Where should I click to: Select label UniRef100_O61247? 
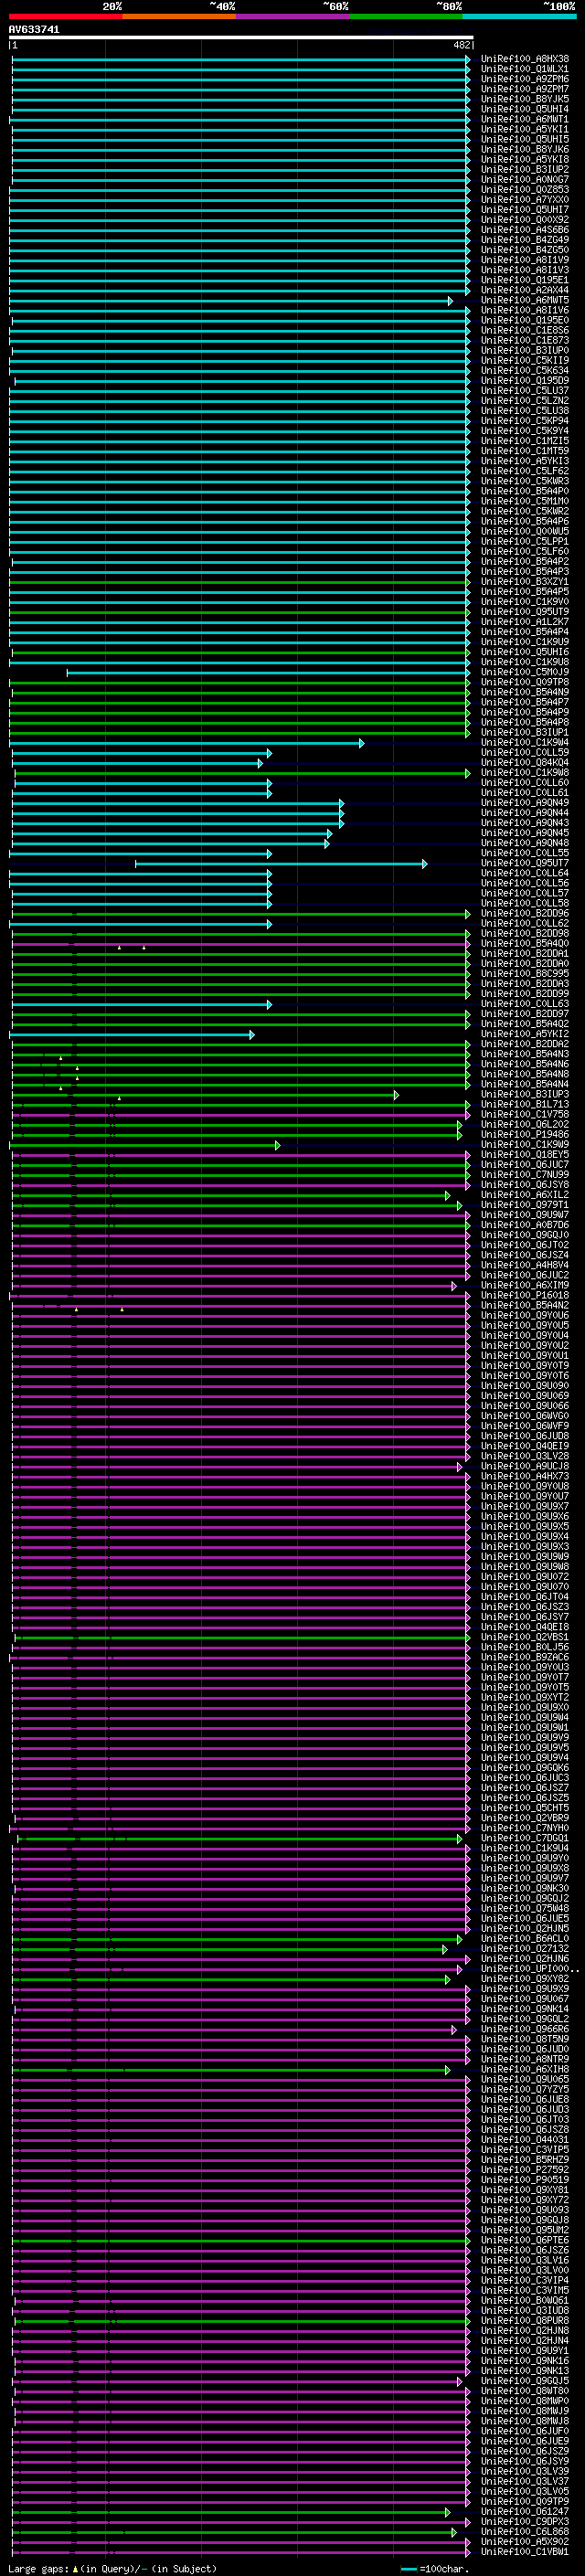point(525,2513)
